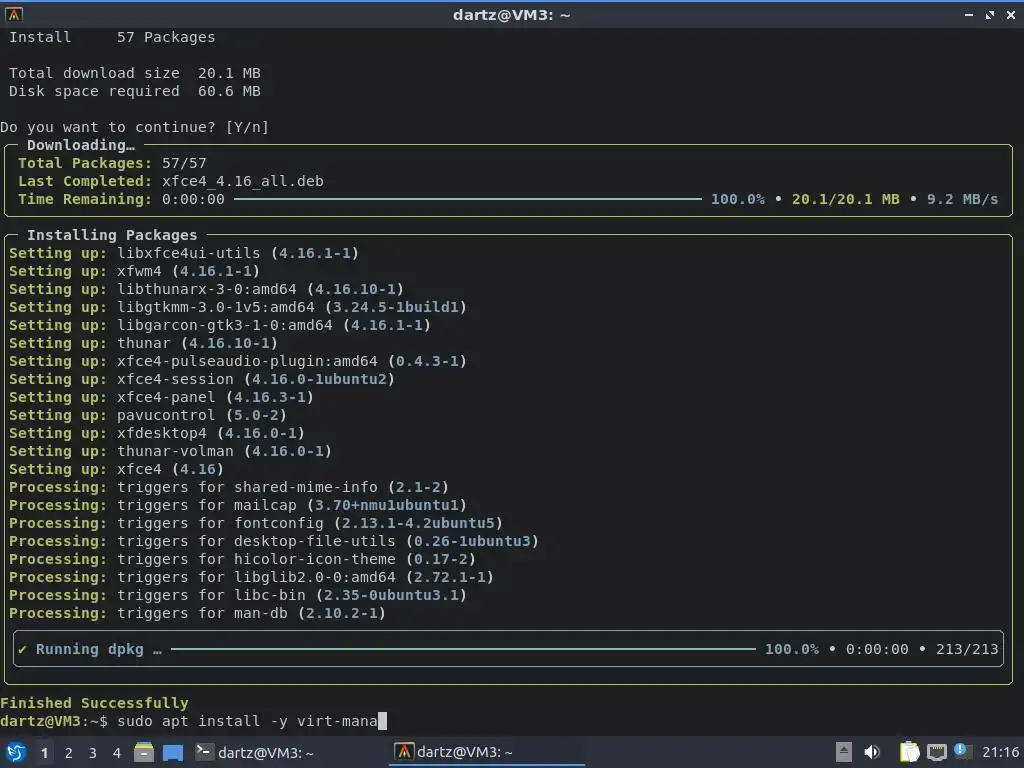This screenshot has width=1024, height=768.
Task: Click the 'Setting up: libthunarx-3-0:amd64' line
Action: coord(206,289)
